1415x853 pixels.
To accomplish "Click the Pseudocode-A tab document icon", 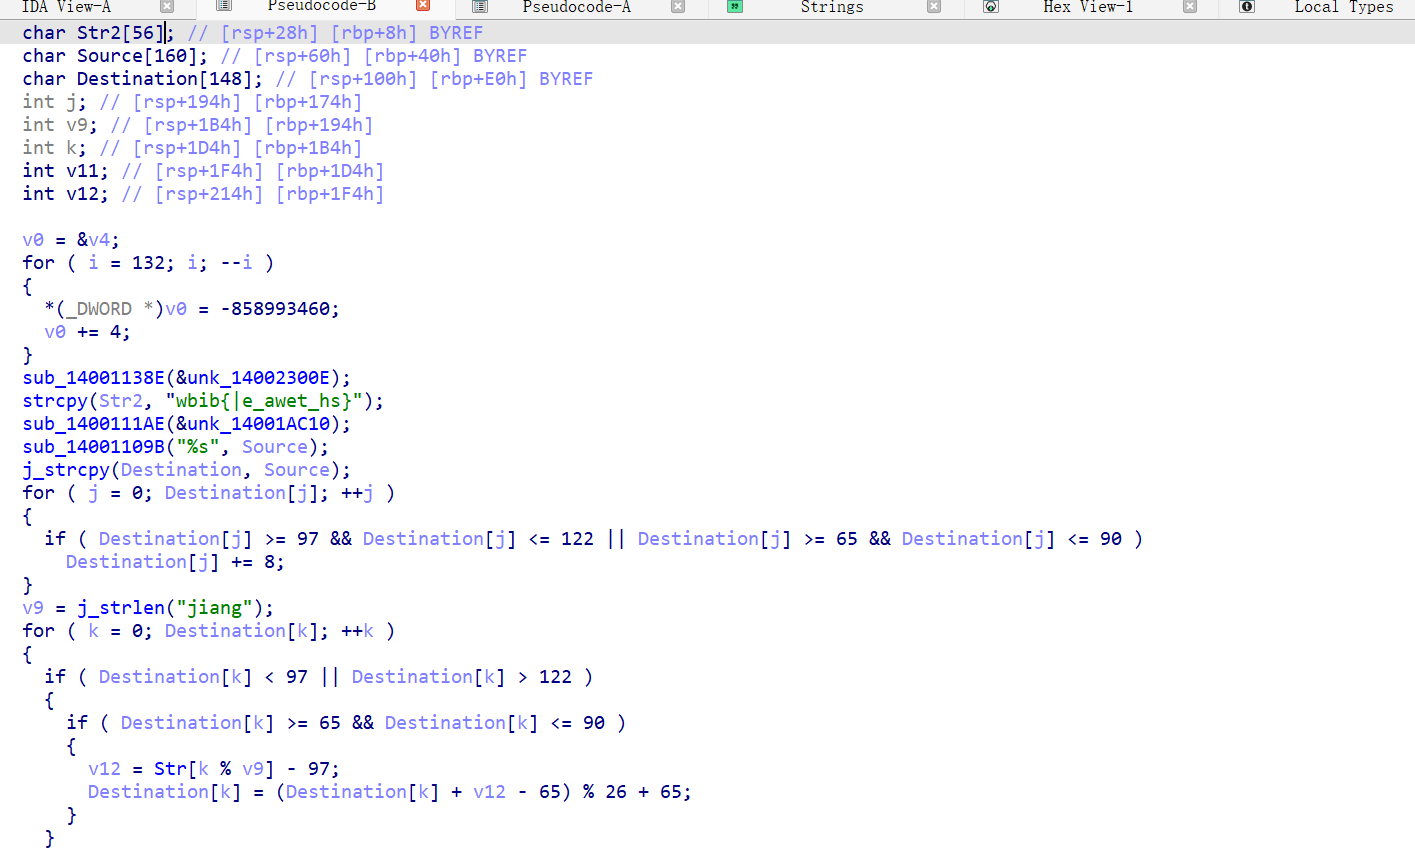I will click(480, 7).
